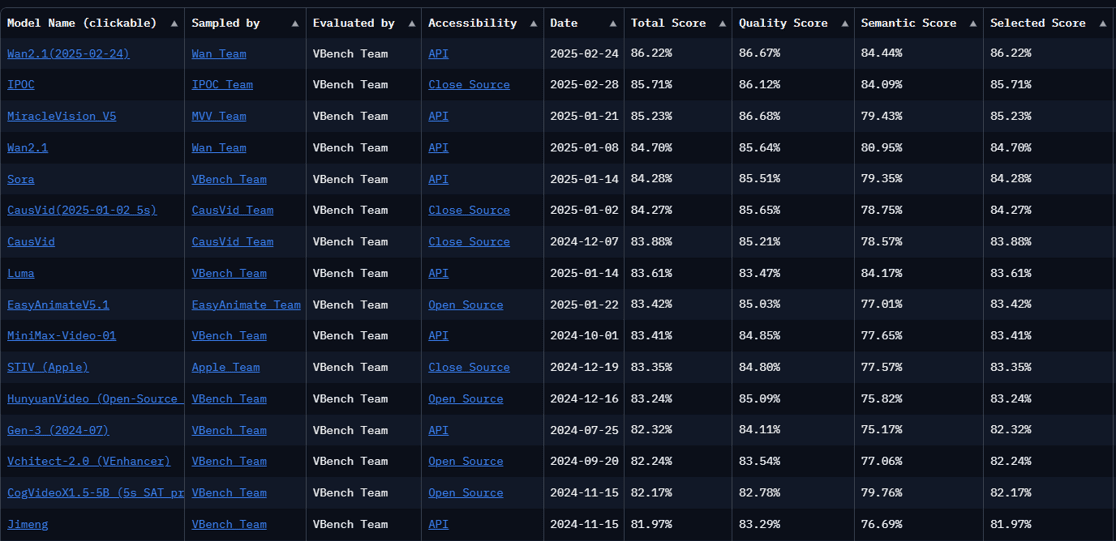
Task: Click the MVV Team sampler link
Action: [x=219, y=116]
